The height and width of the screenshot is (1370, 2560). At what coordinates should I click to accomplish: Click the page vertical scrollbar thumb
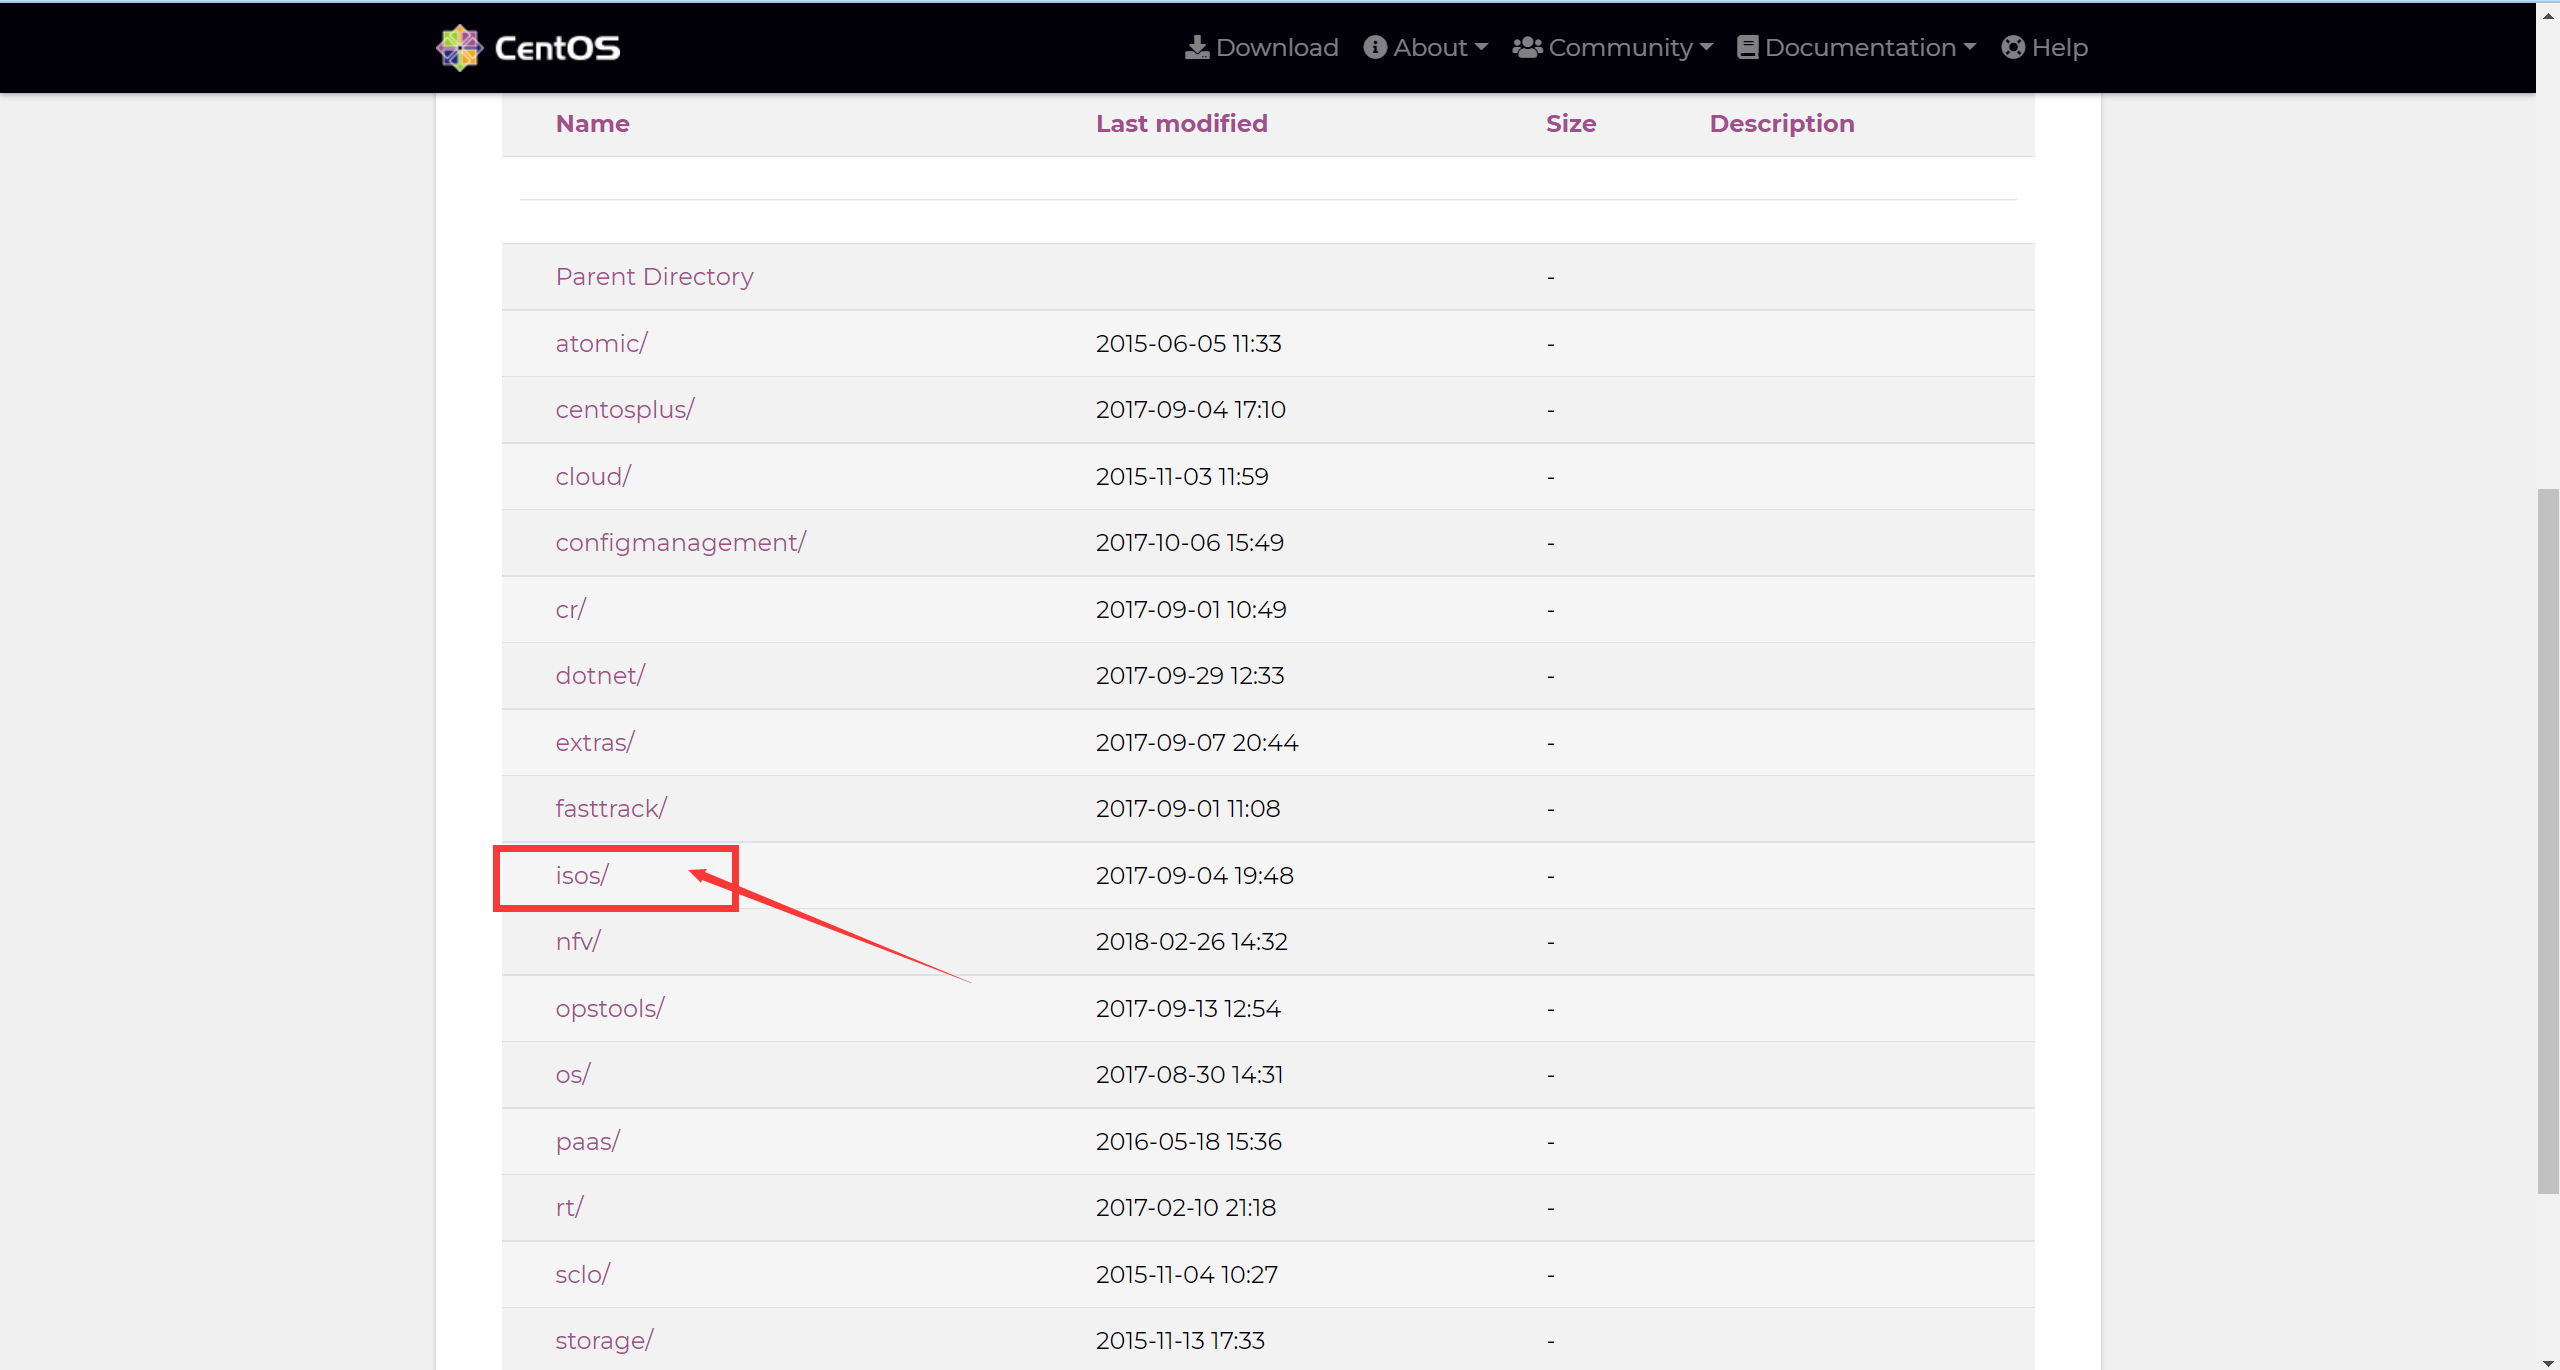pos(2548,840)
